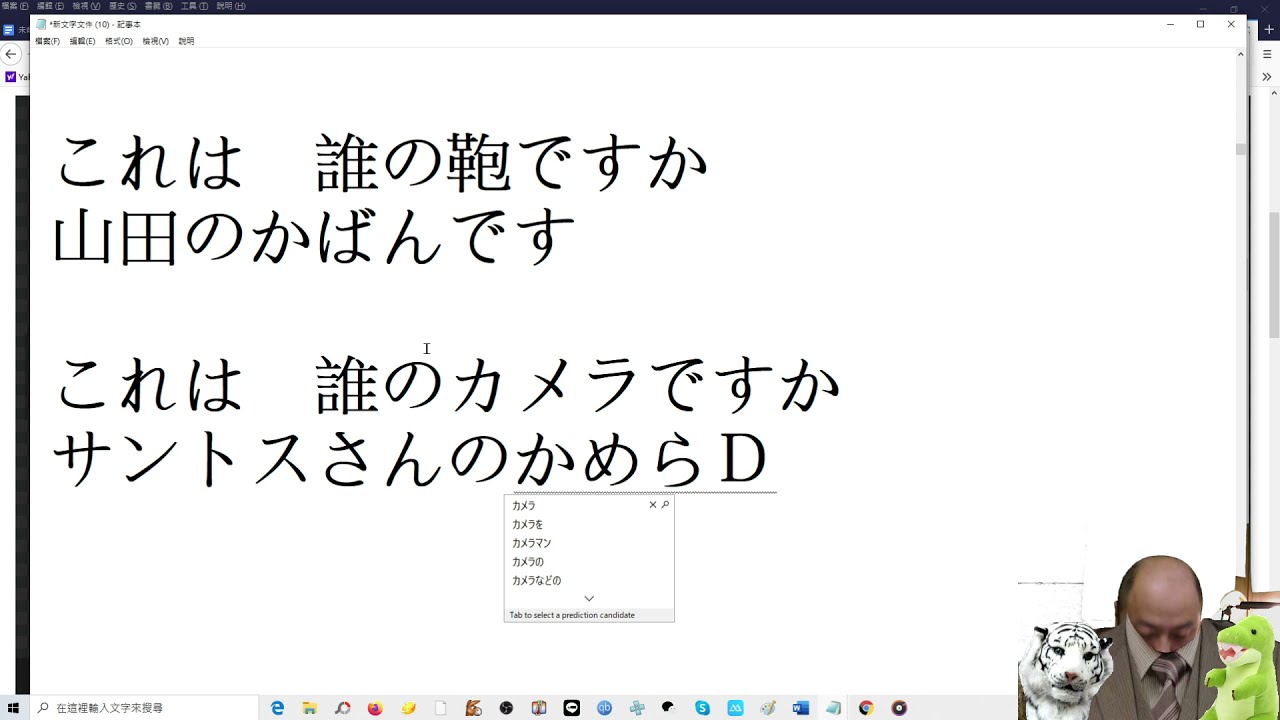Close the IME candidate popup
The height and width of the screenshot is (720, 1280).
click(653, 505)
